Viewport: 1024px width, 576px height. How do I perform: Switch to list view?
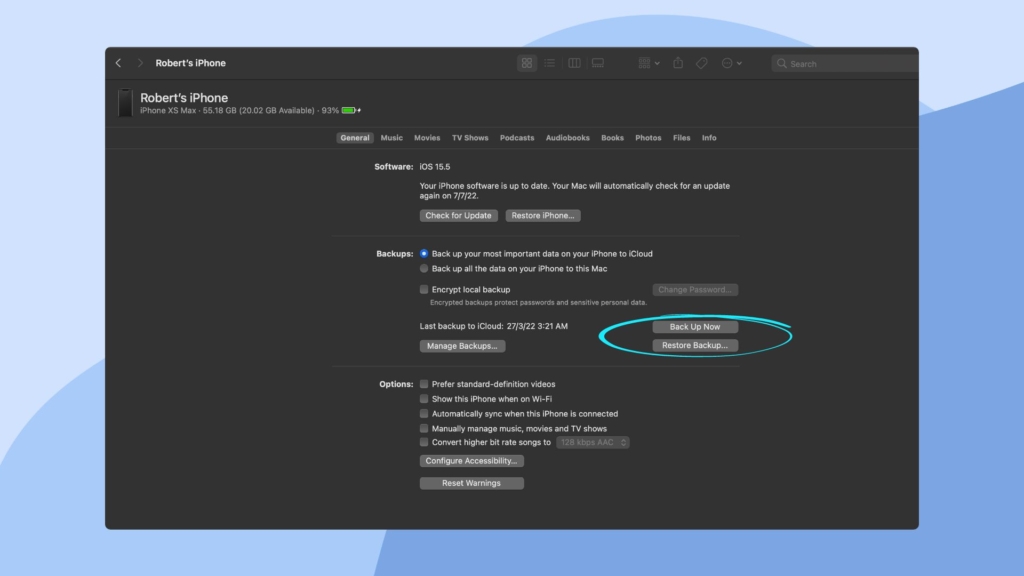(550, 63)
